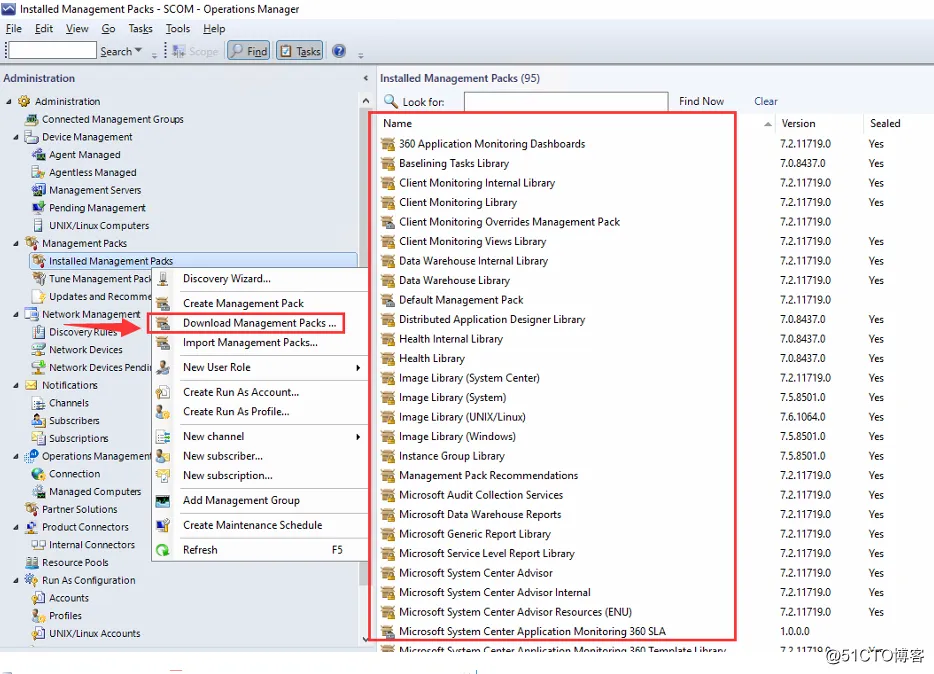Click the UNIX/Linux Computers tree icon

38,226
